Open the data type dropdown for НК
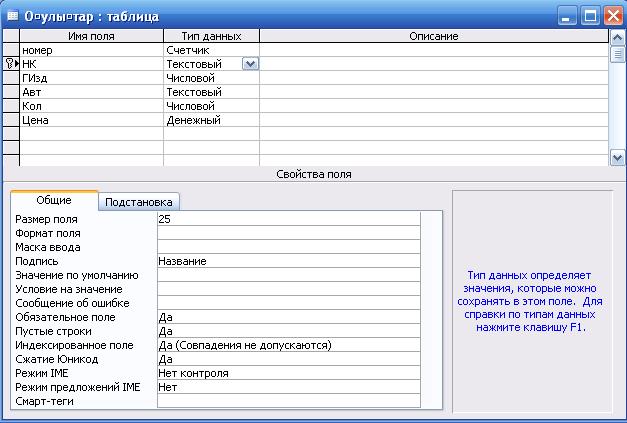This screenshot has height=423, width=627. point(250,63)
